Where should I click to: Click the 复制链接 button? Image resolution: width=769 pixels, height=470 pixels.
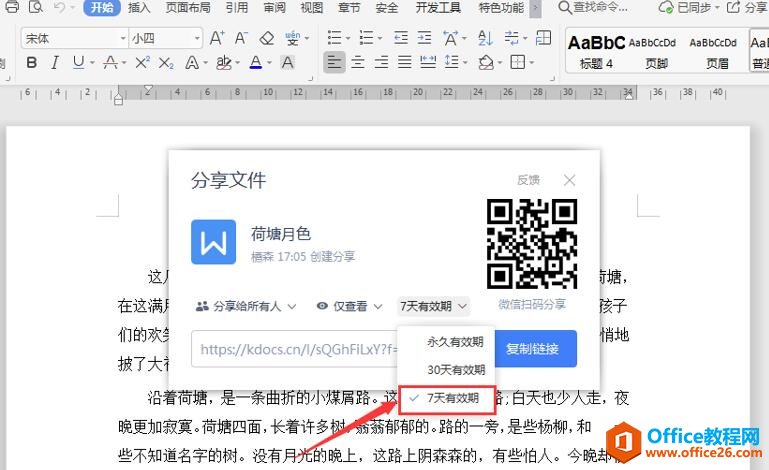point(539,349)
